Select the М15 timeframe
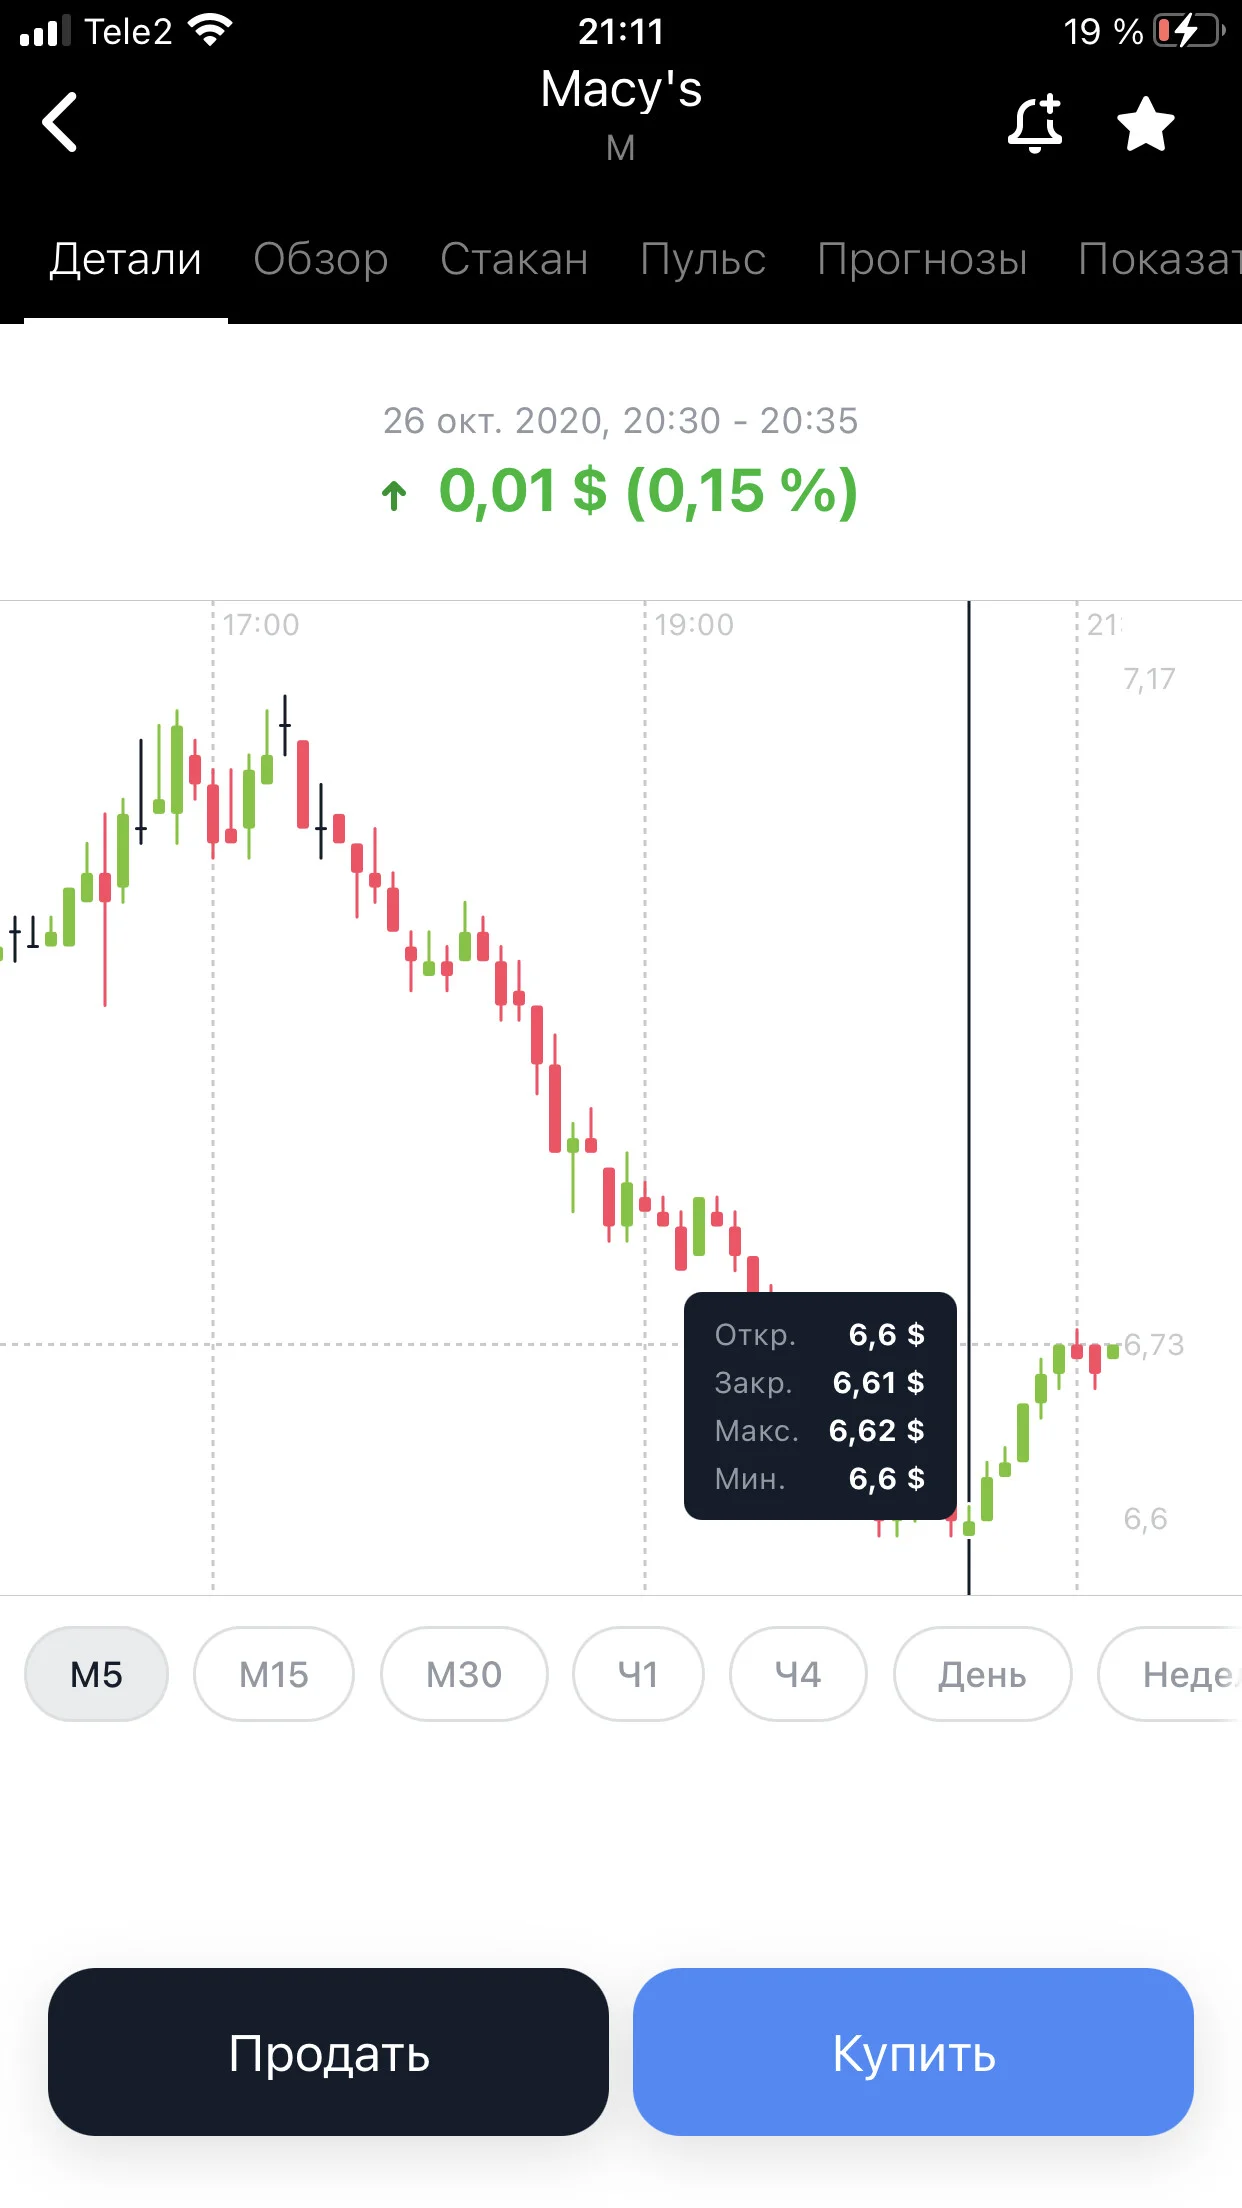1242x2208 pixels. tap(274, 1674)
